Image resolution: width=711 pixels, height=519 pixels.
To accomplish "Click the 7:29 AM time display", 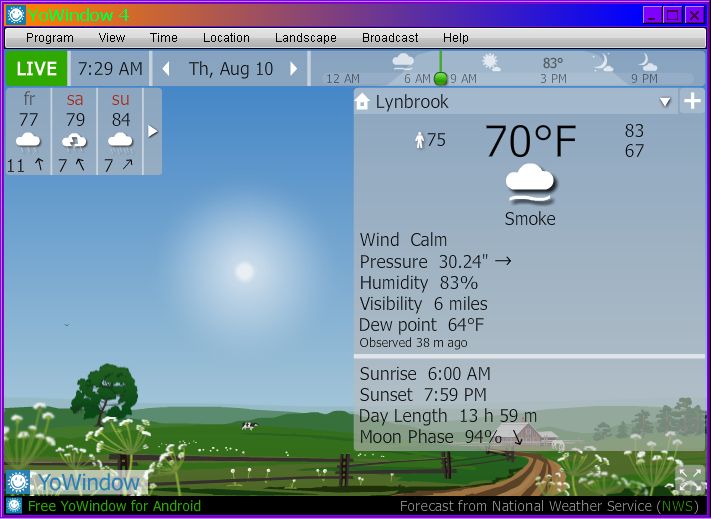I will point(110,69).
